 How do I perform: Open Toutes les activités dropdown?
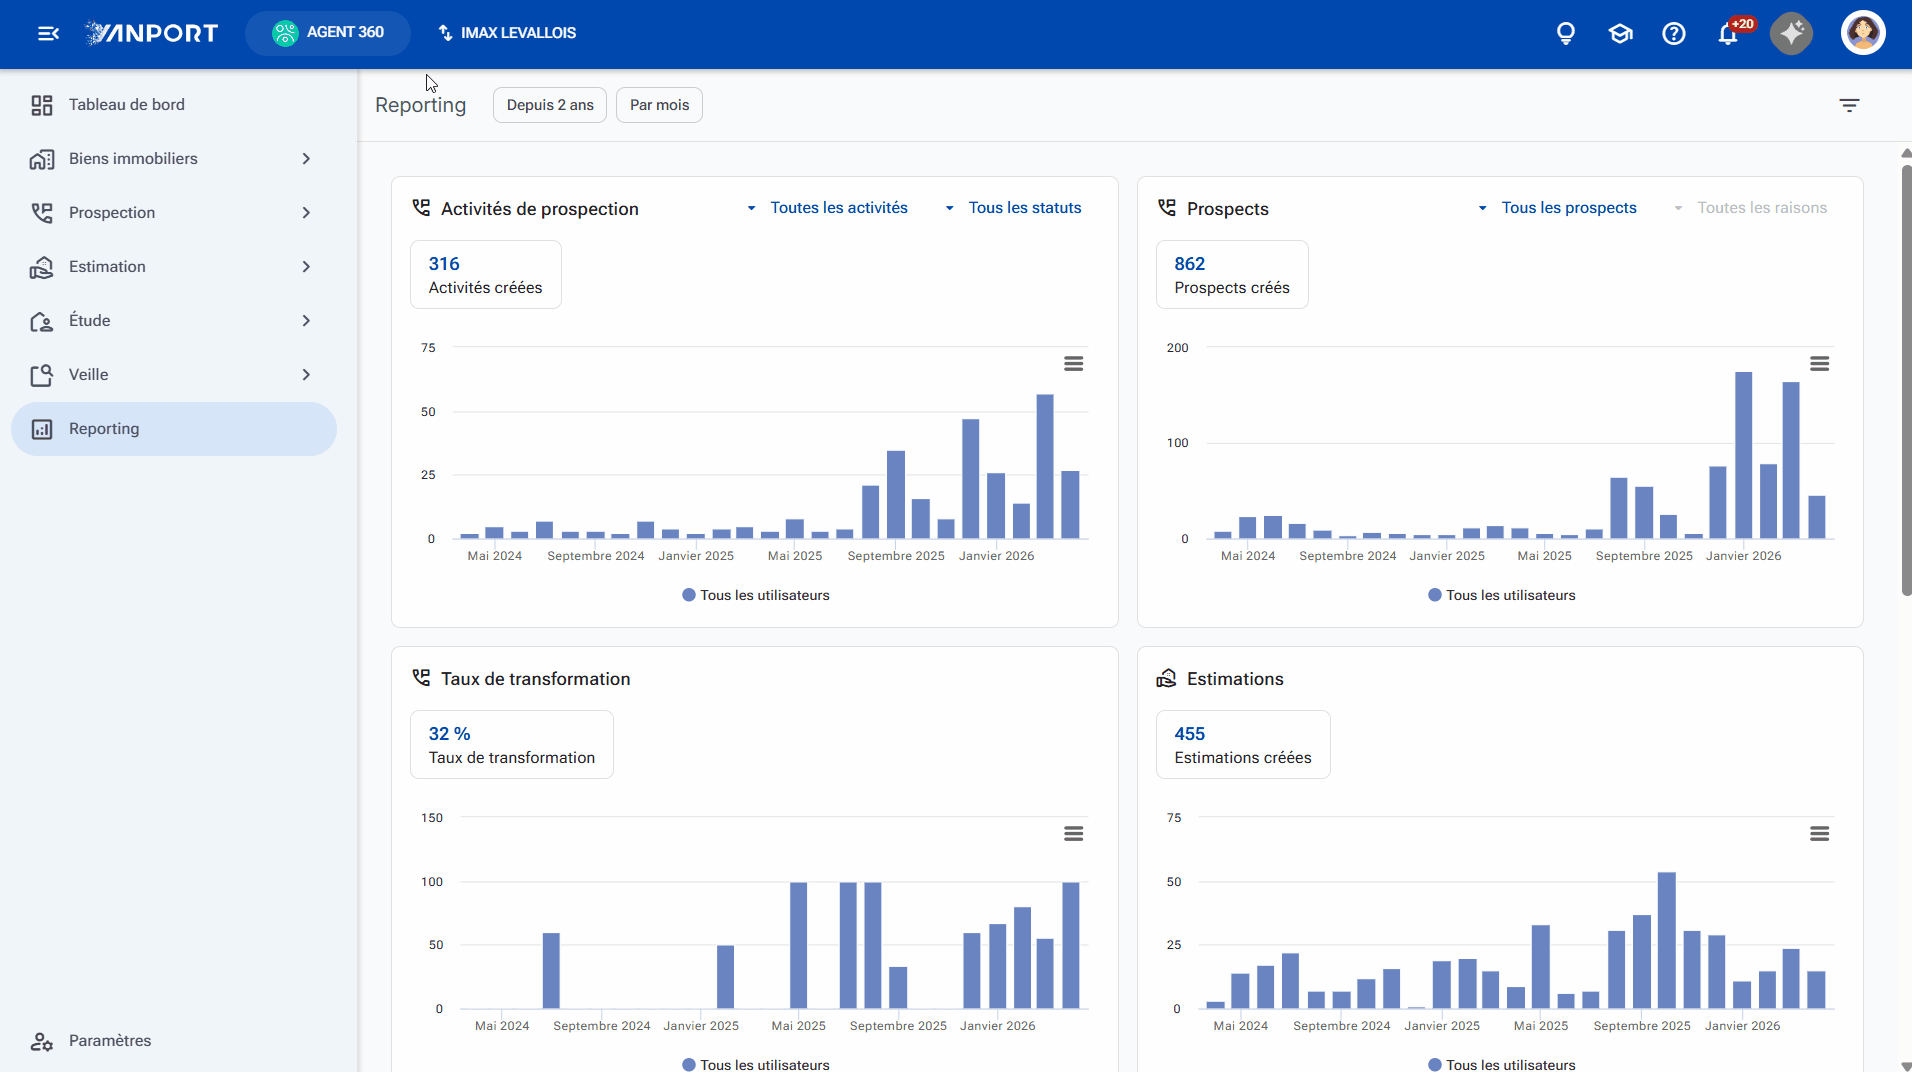click(x=828, y=208)
